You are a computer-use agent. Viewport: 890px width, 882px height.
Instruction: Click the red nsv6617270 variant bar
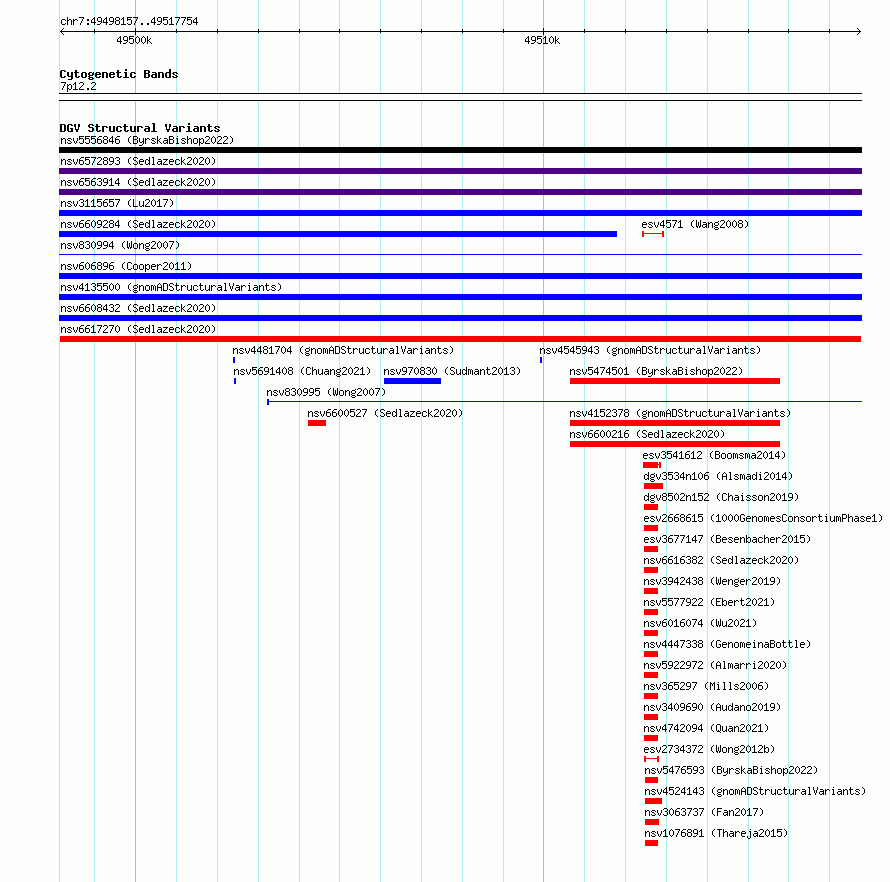click(460, 339)
